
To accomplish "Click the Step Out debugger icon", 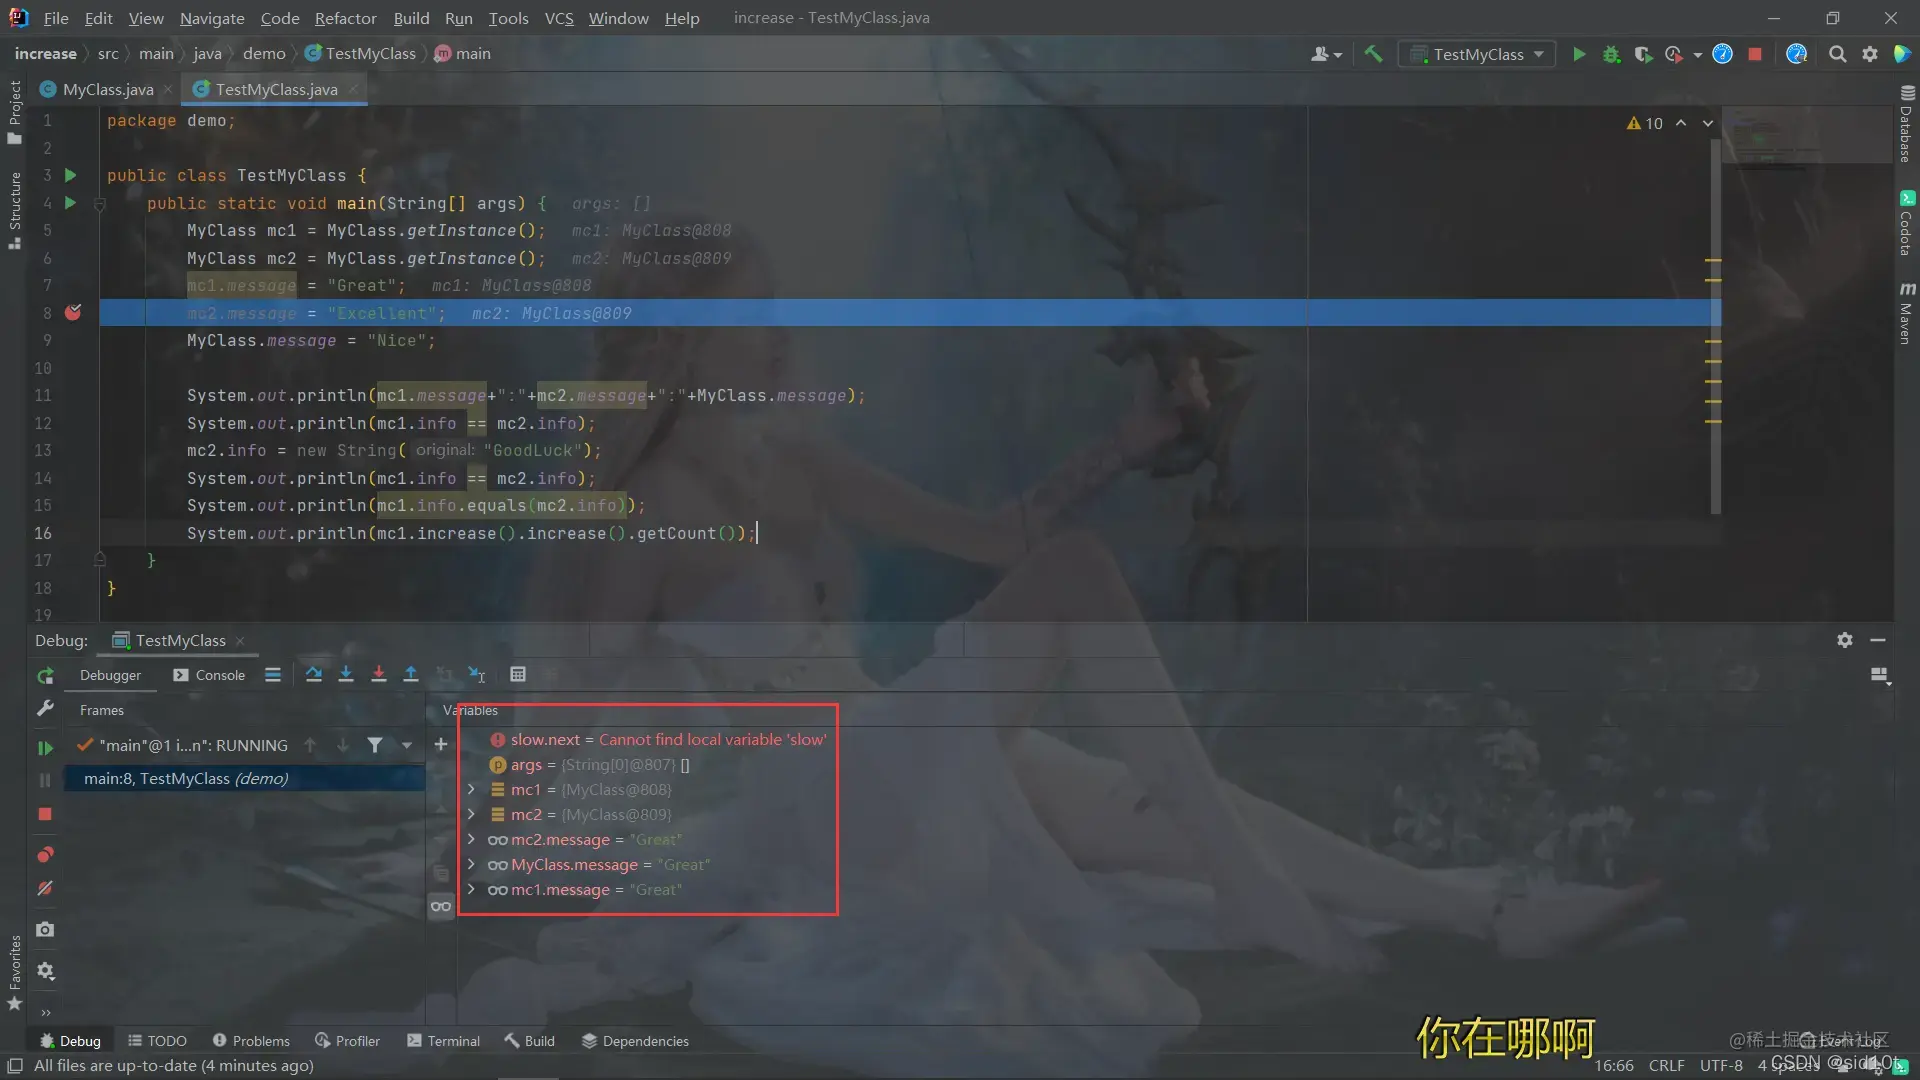I will [411, 674].
